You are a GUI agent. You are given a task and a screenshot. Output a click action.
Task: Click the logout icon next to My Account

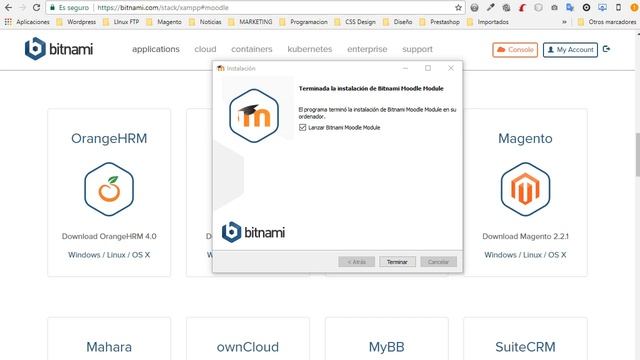pos(607,49)
